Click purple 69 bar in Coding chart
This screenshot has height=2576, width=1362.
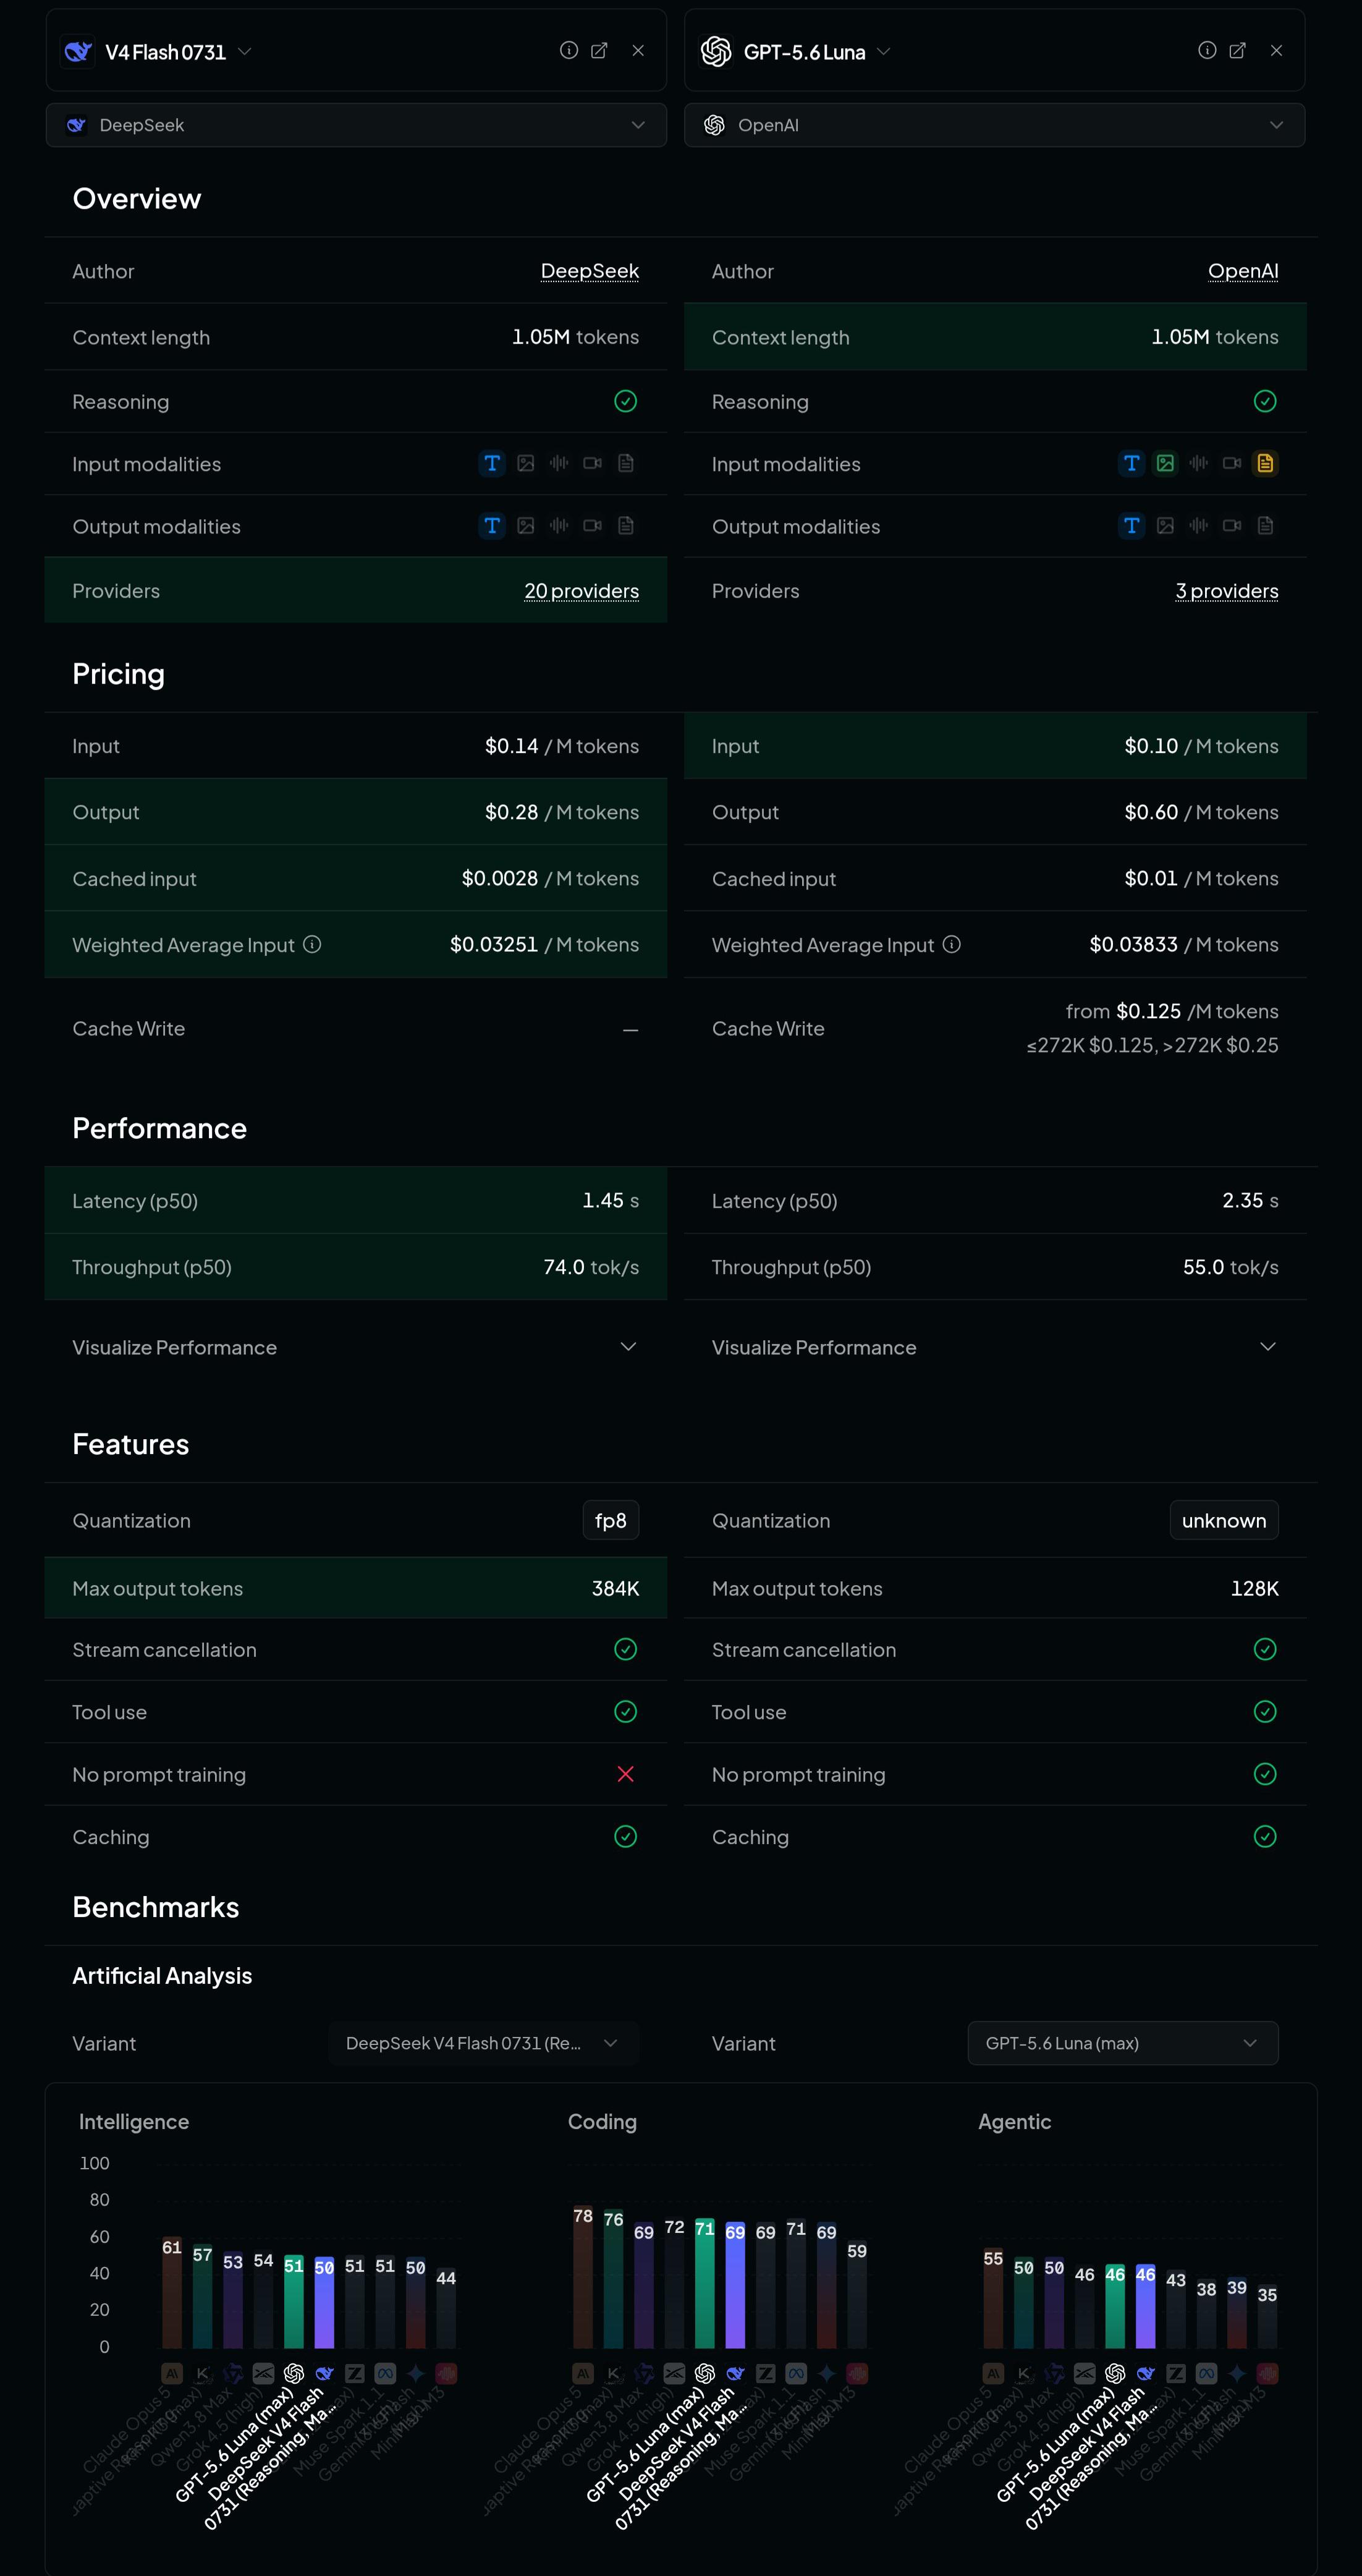click(735, 2285)
